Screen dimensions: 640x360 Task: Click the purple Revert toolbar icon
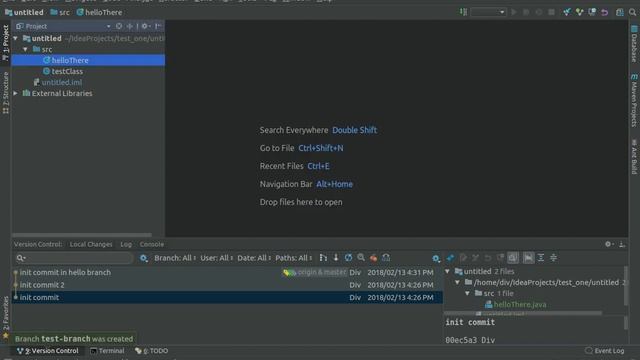click(605, 12)
